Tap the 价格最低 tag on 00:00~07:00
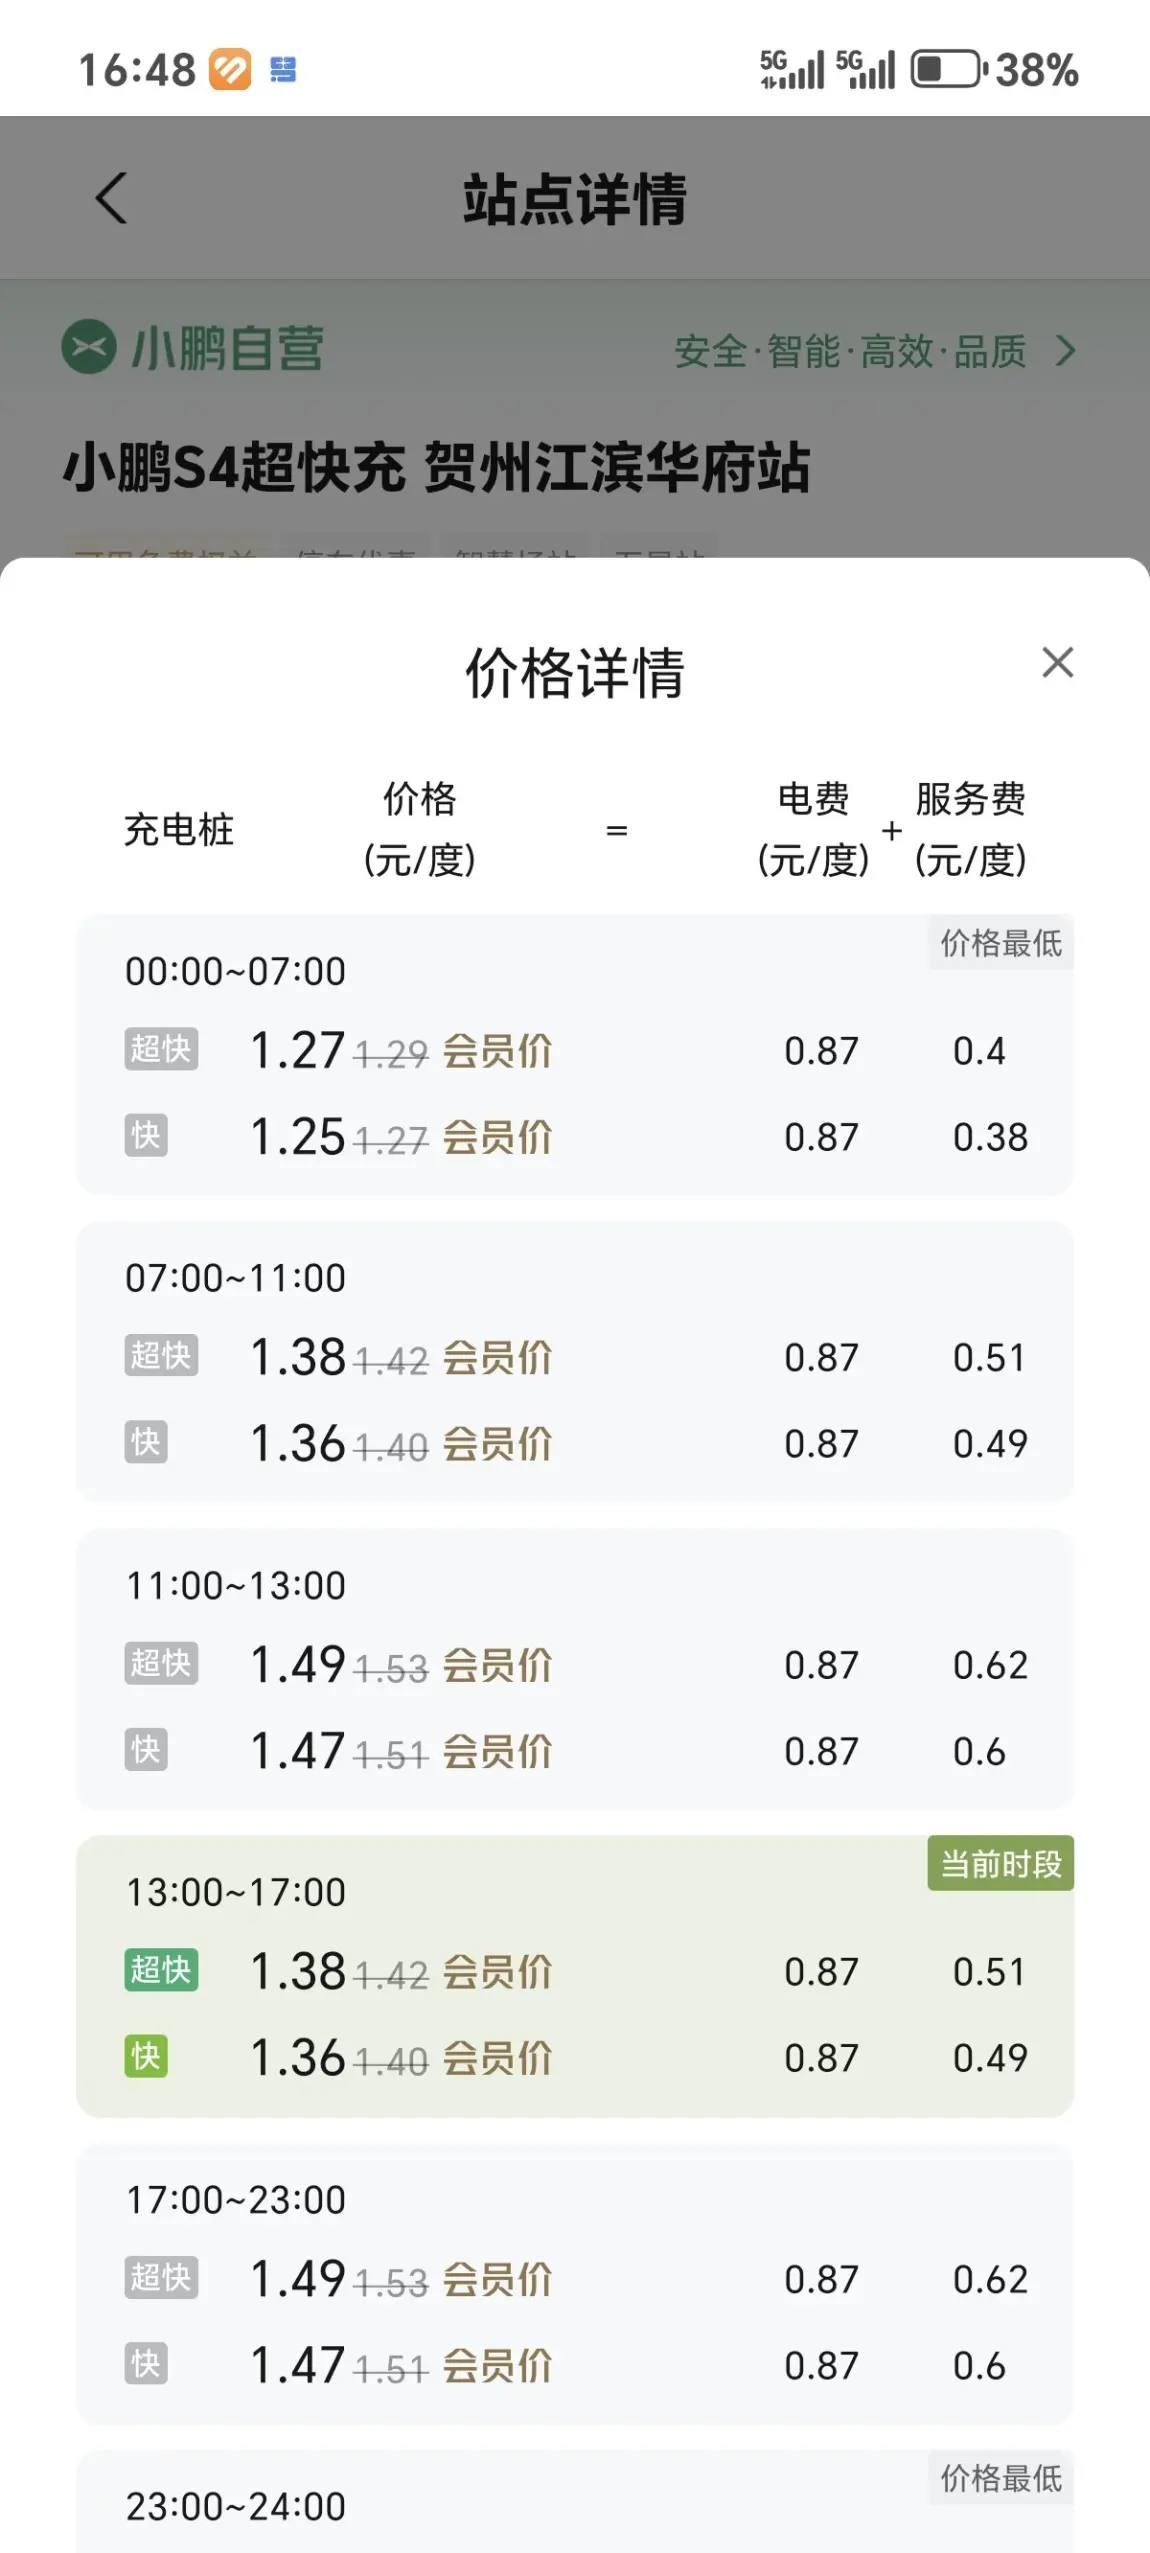1150x2553 pixels. [x=1000, y=942]
